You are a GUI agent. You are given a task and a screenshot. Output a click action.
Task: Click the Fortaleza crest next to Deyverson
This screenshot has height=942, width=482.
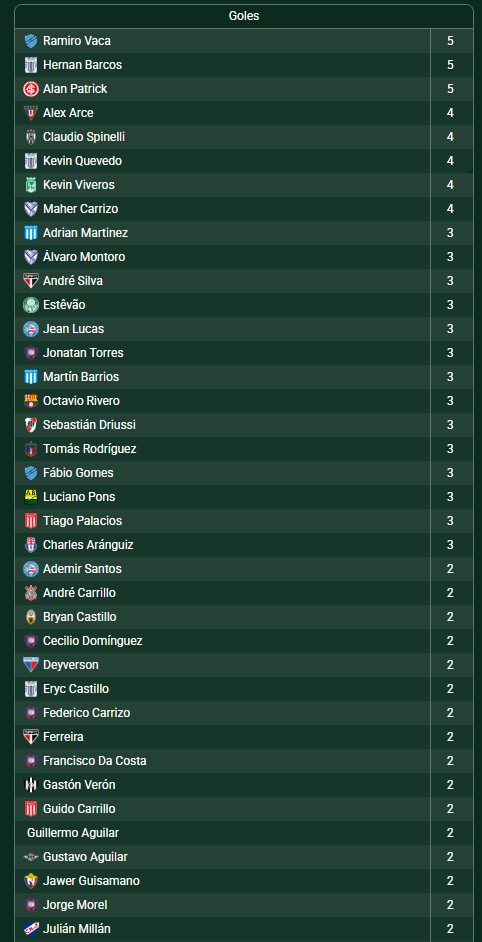31,665
